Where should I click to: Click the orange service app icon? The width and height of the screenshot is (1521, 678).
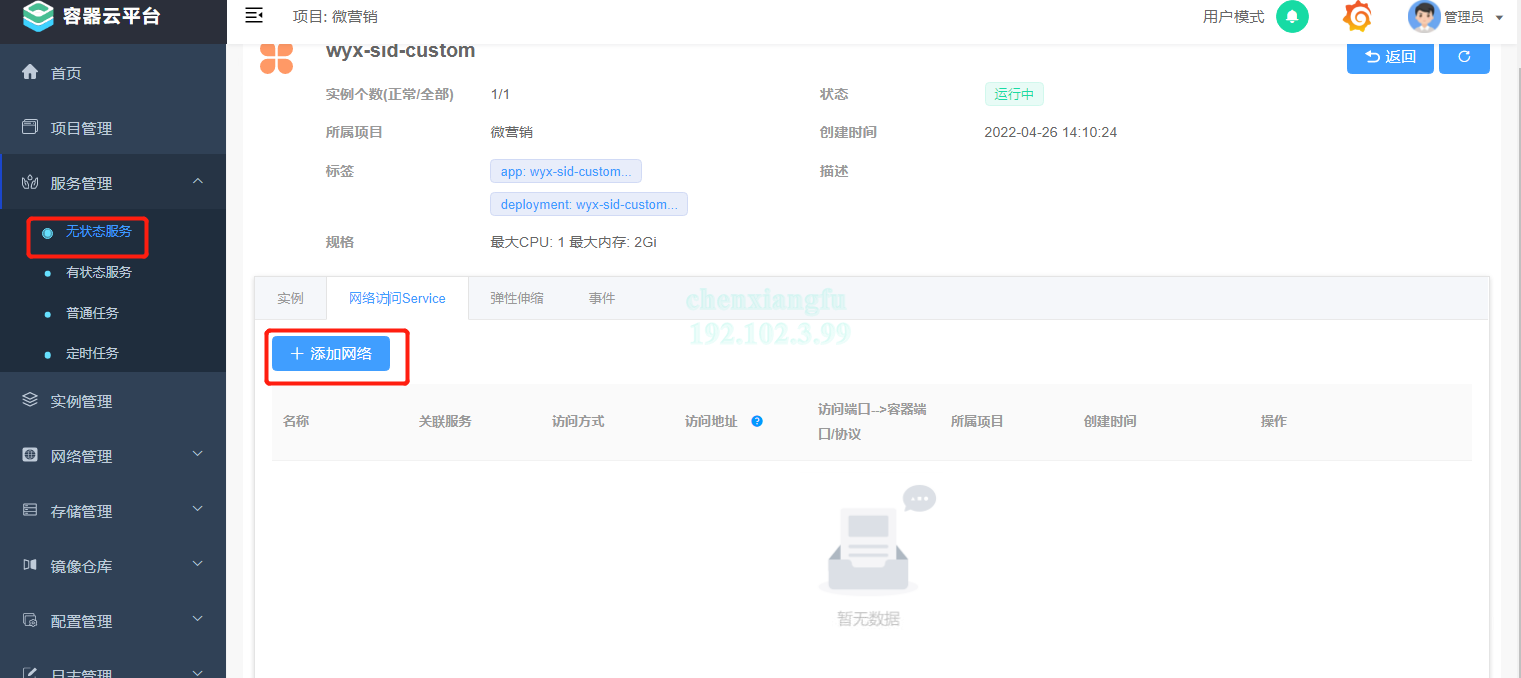[x=277, y=58]
